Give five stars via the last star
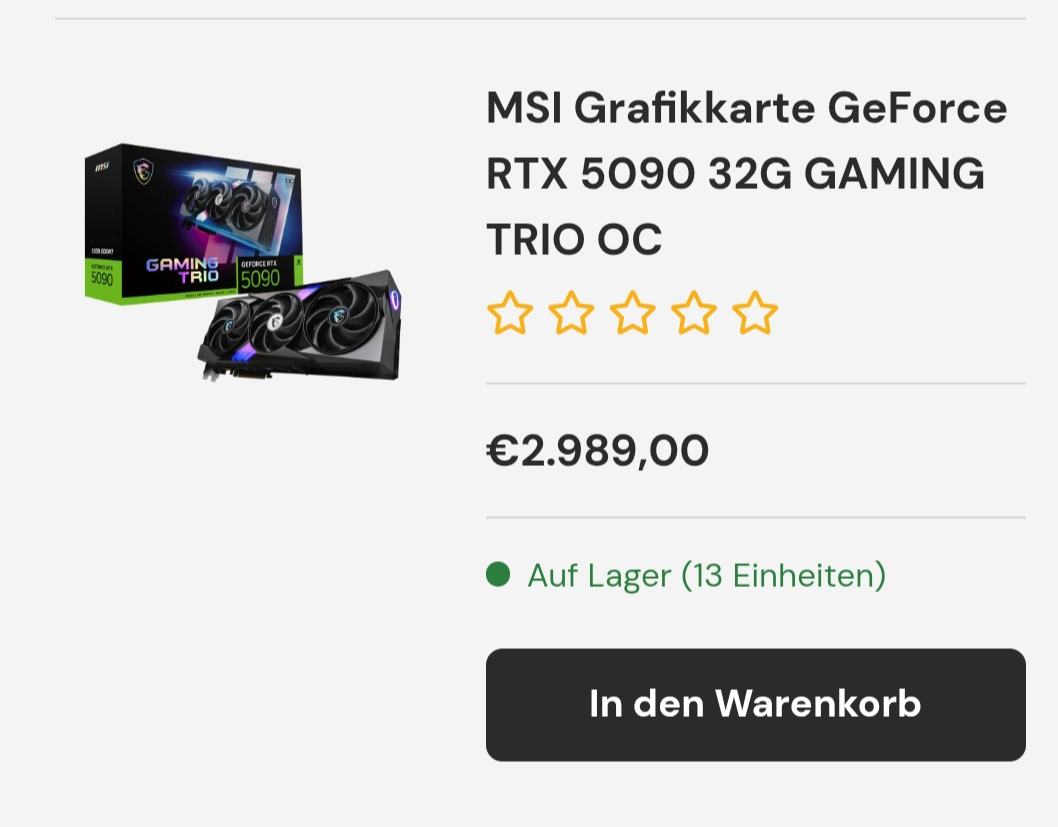The image size is (1058, 827). tap(755, 313)
